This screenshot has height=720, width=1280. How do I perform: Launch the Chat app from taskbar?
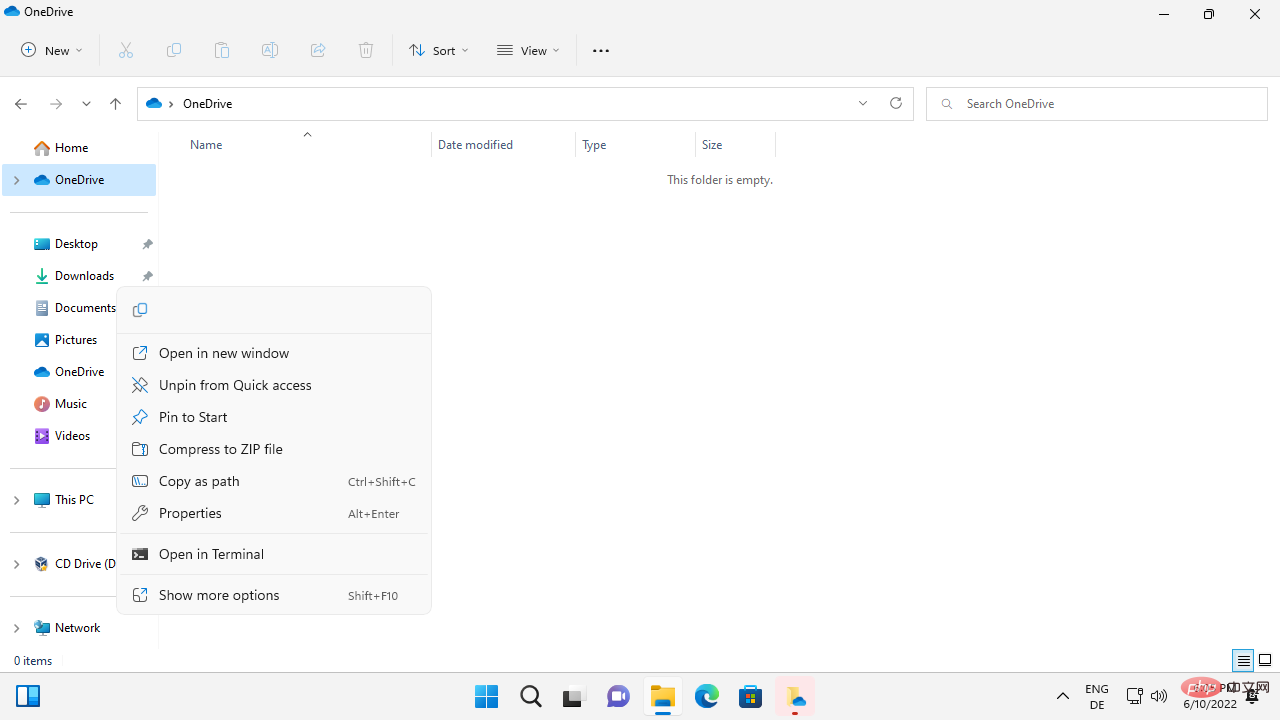click(x=618, y=697)
